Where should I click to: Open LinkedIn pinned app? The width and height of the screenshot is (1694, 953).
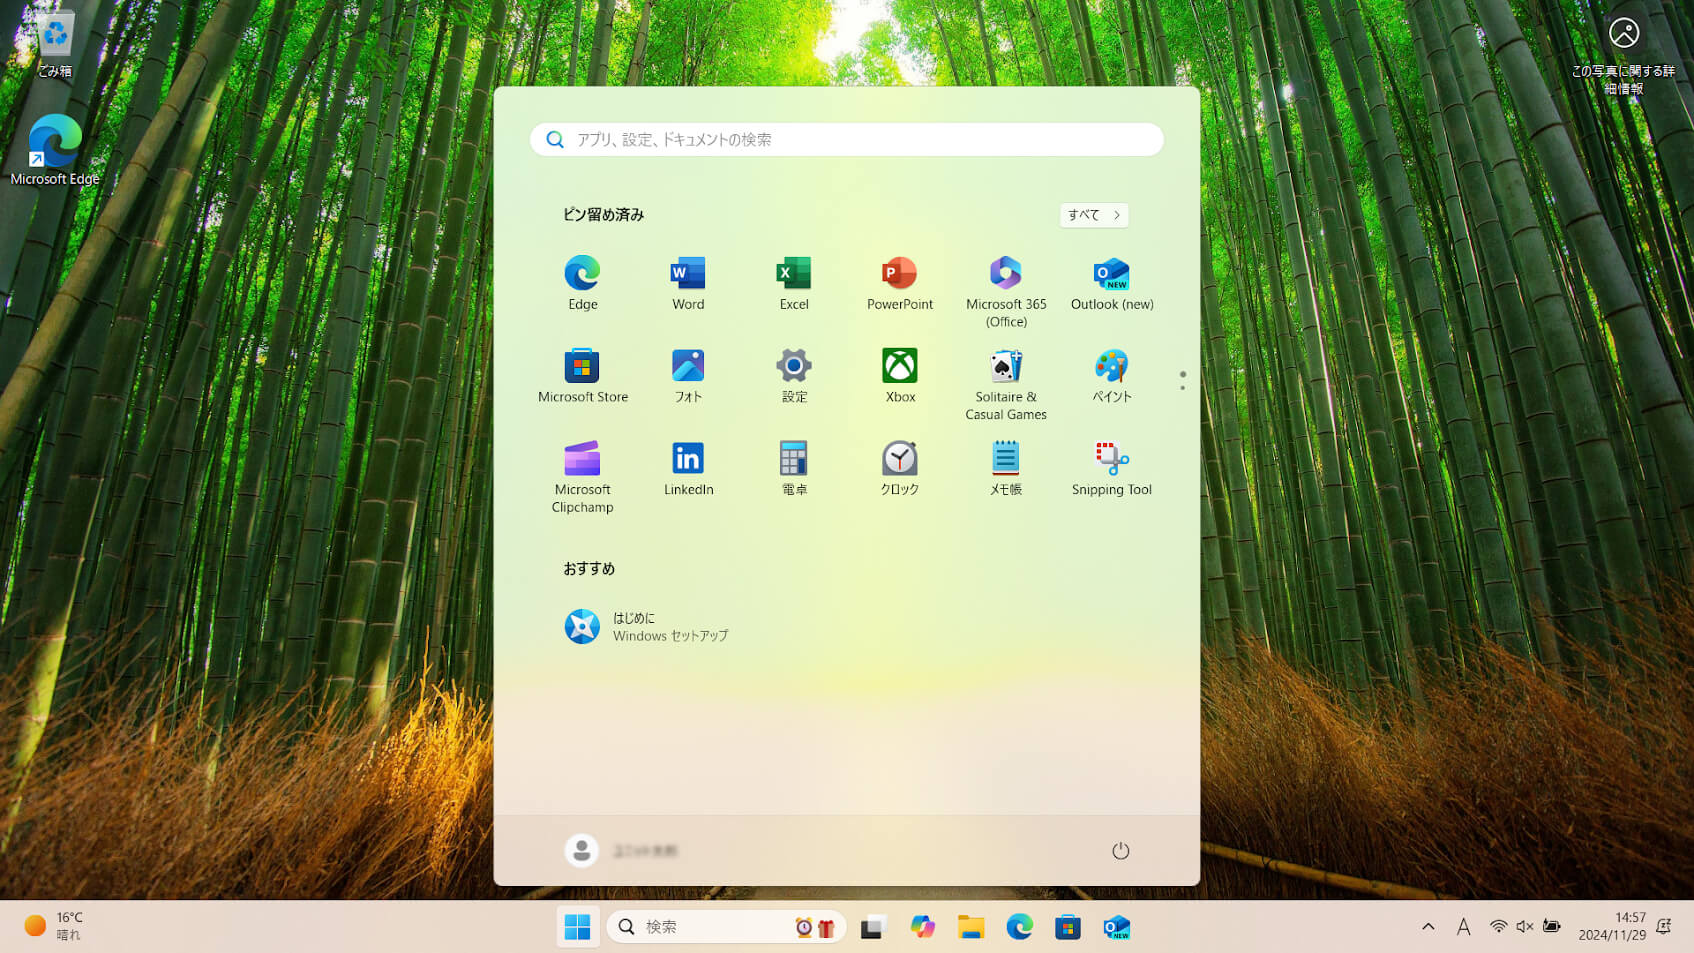pyautogui.click(x=688, y=469)
